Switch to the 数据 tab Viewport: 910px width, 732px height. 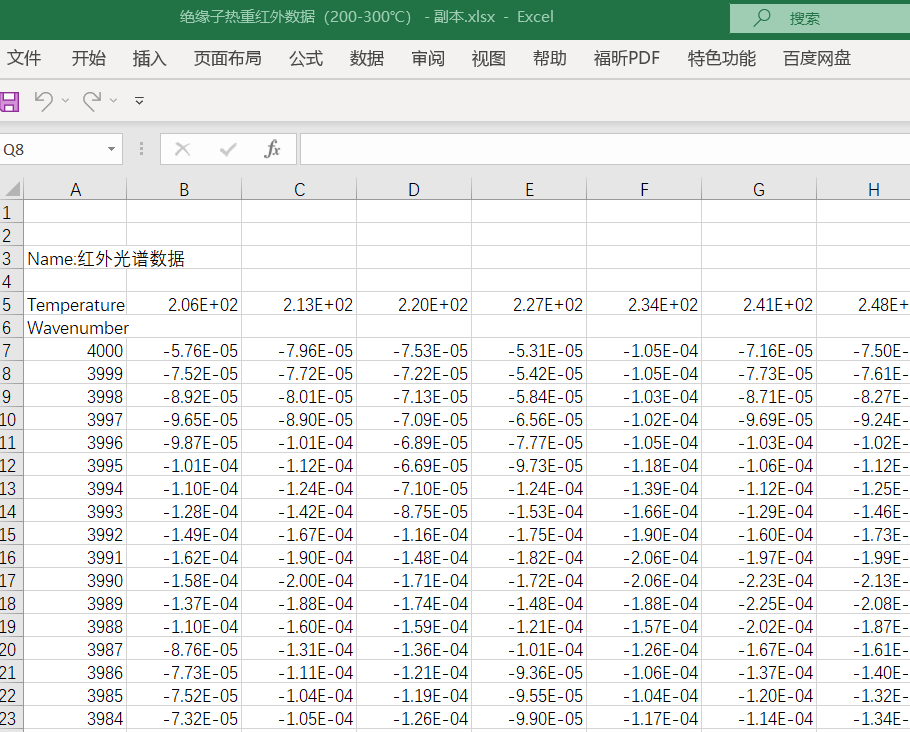point(367,58)
